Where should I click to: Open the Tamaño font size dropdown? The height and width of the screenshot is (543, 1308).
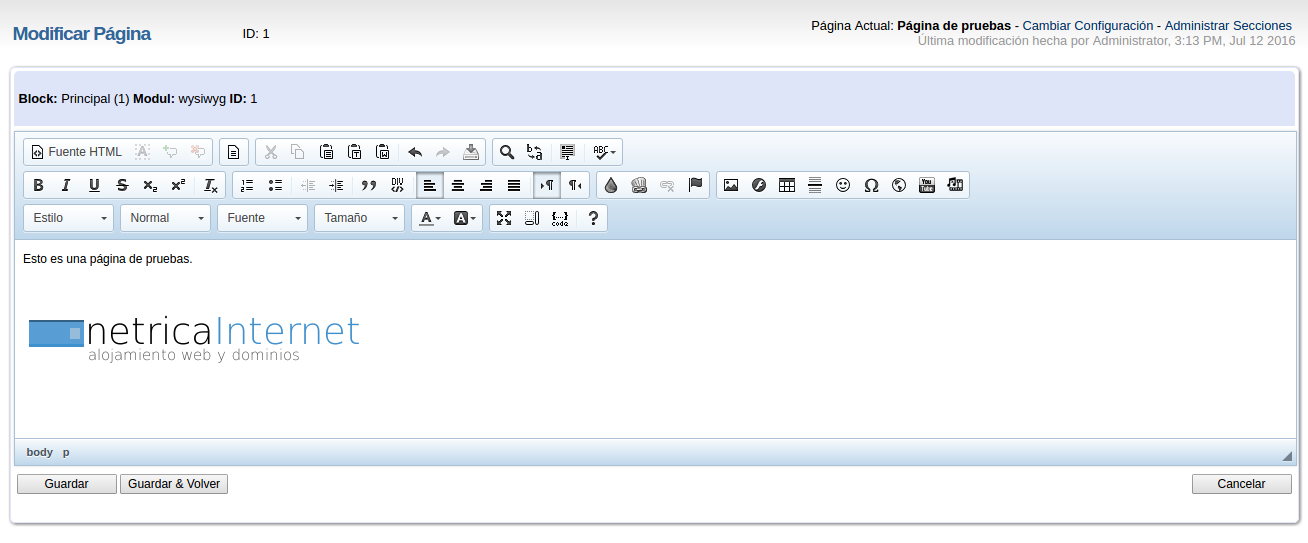[x=359, y=218]
